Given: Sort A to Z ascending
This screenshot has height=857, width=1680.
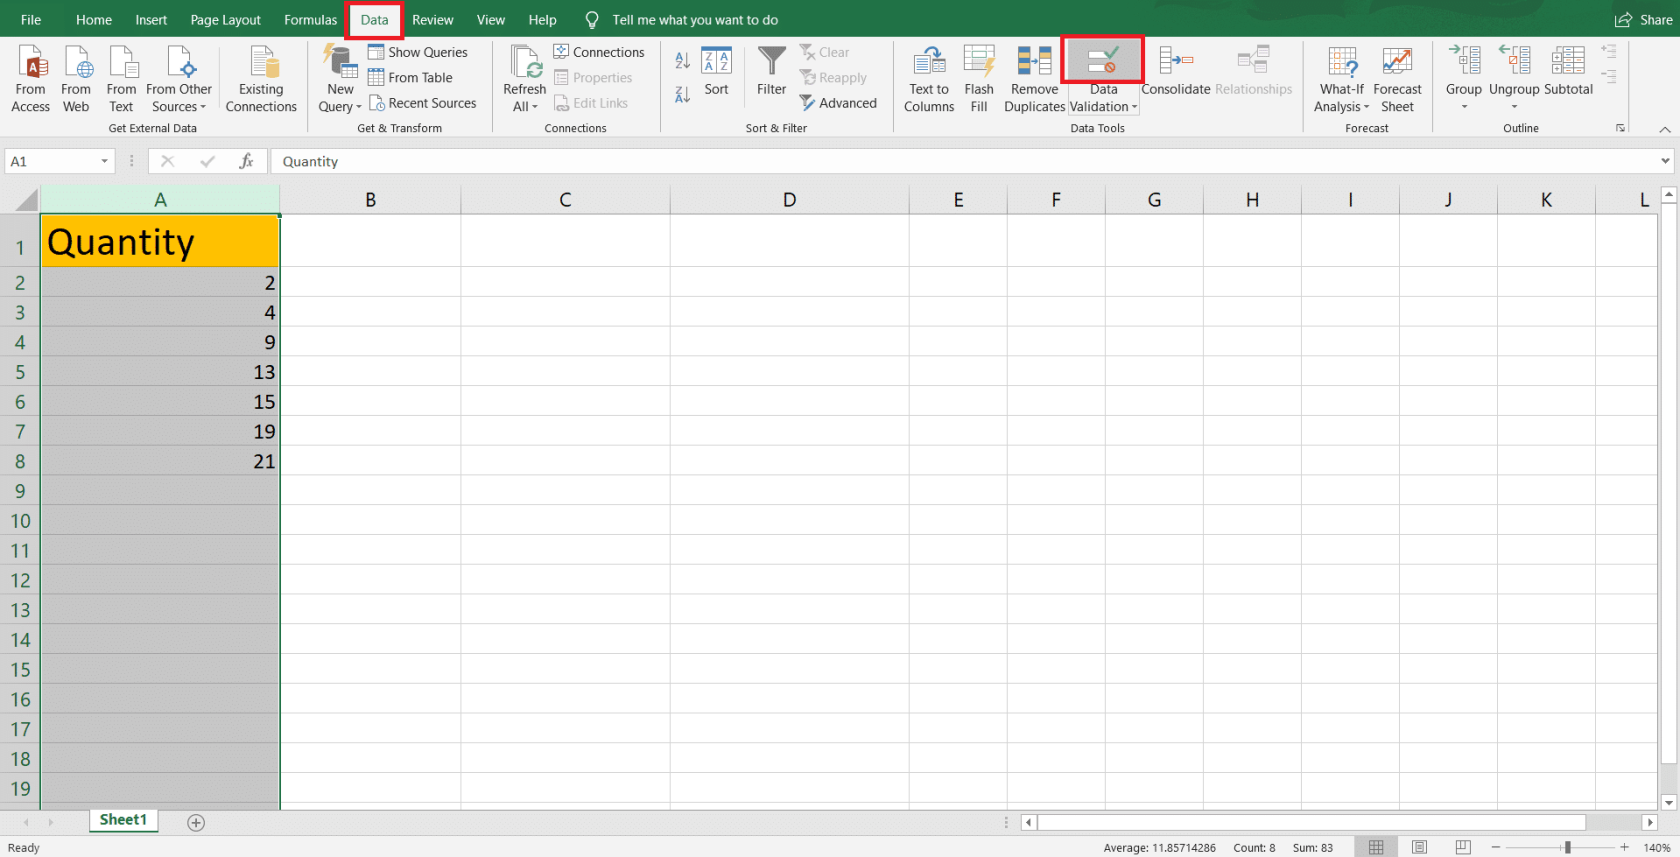Looking at the screenshot, I should [682, 61].
